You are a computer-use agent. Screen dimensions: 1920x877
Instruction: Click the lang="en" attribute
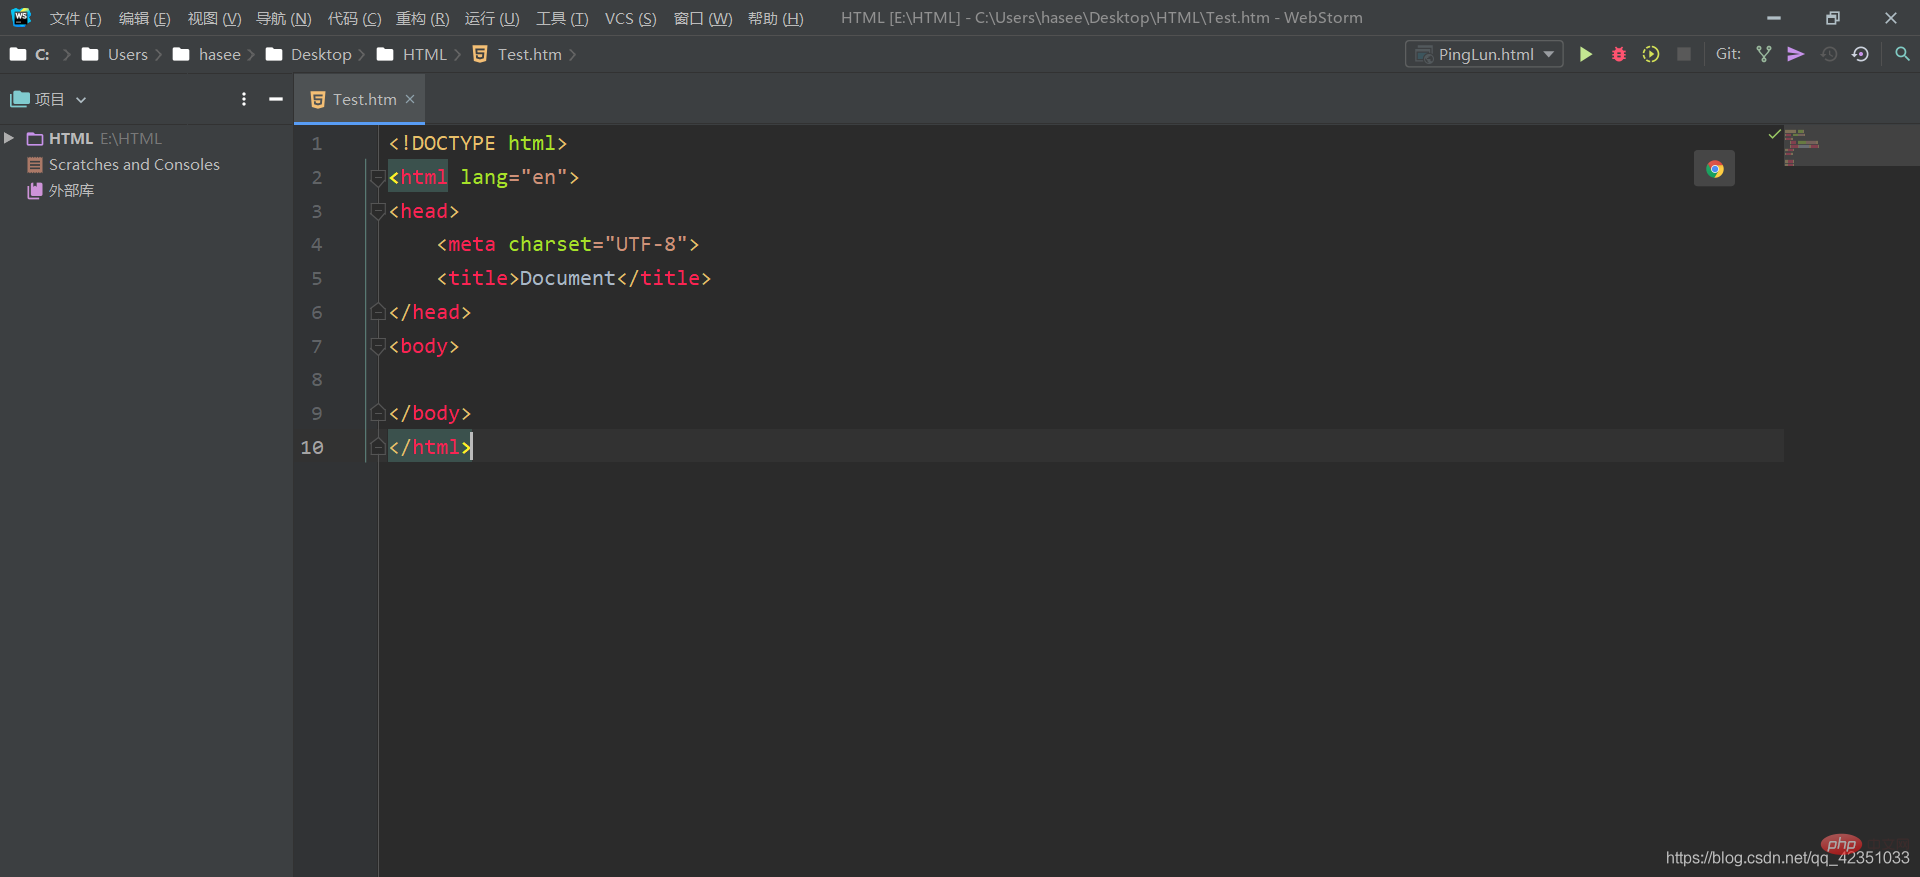click(512, 178)
